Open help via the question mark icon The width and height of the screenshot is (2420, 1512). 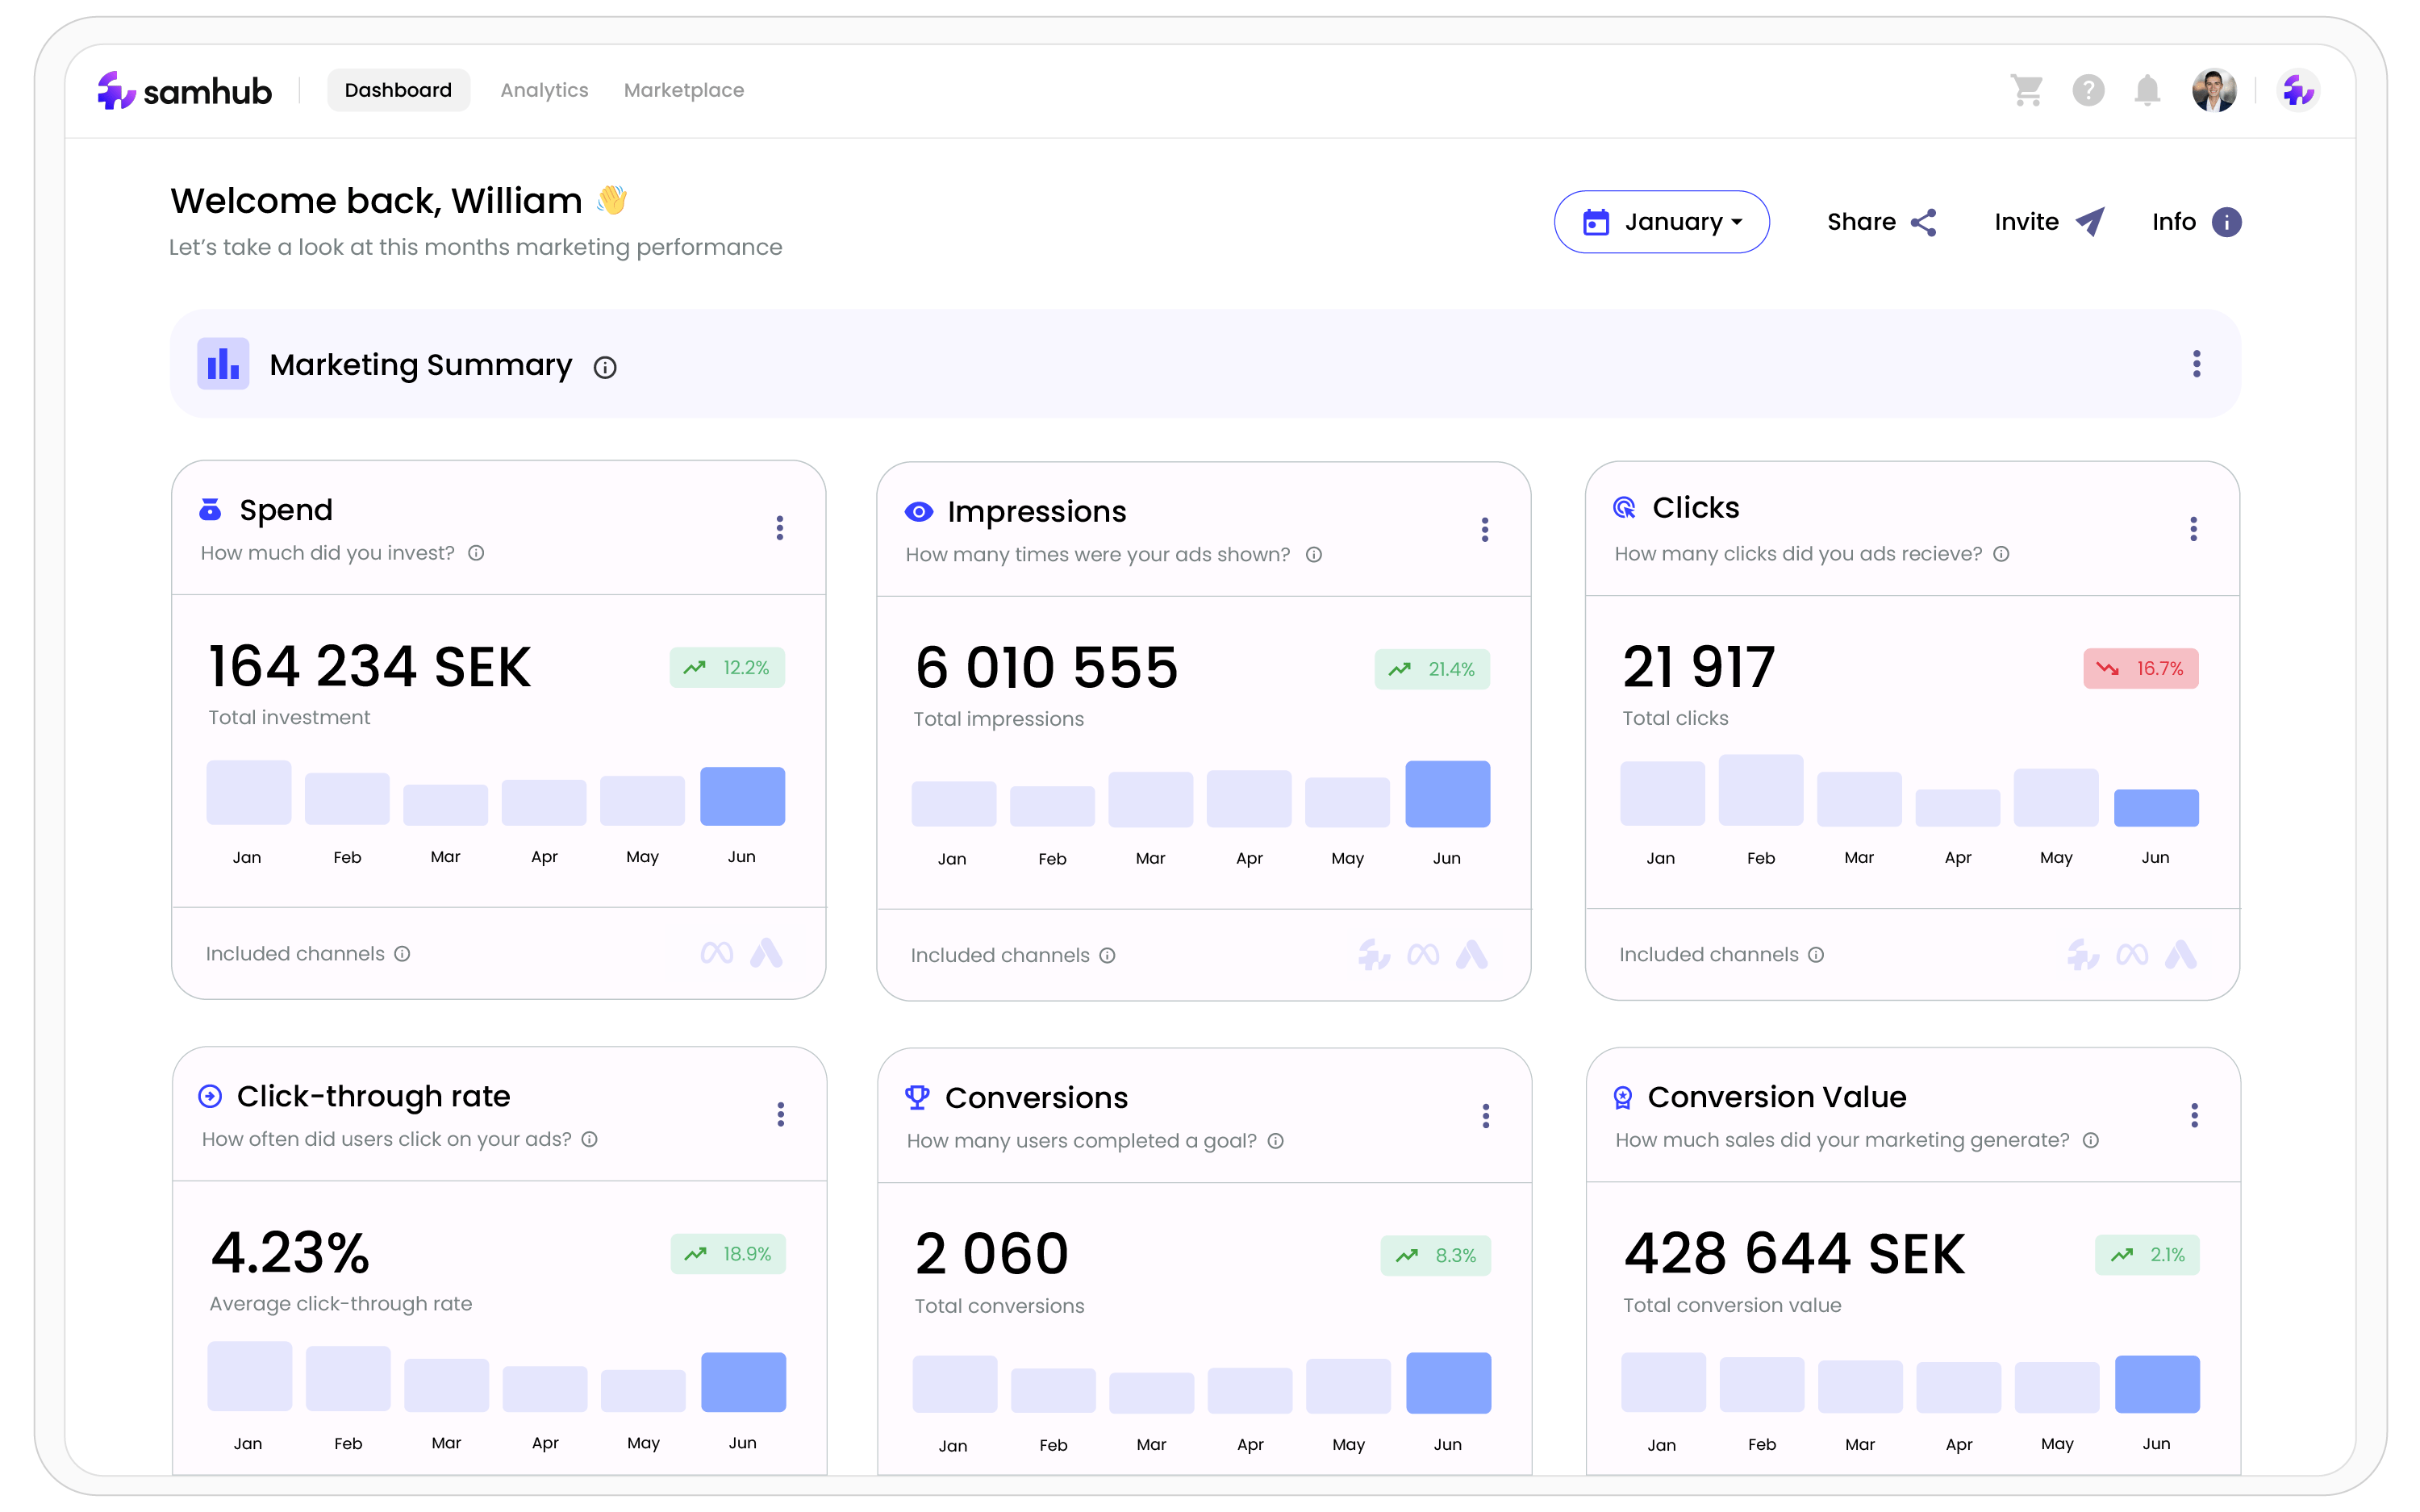click(x=2088, y=90)
